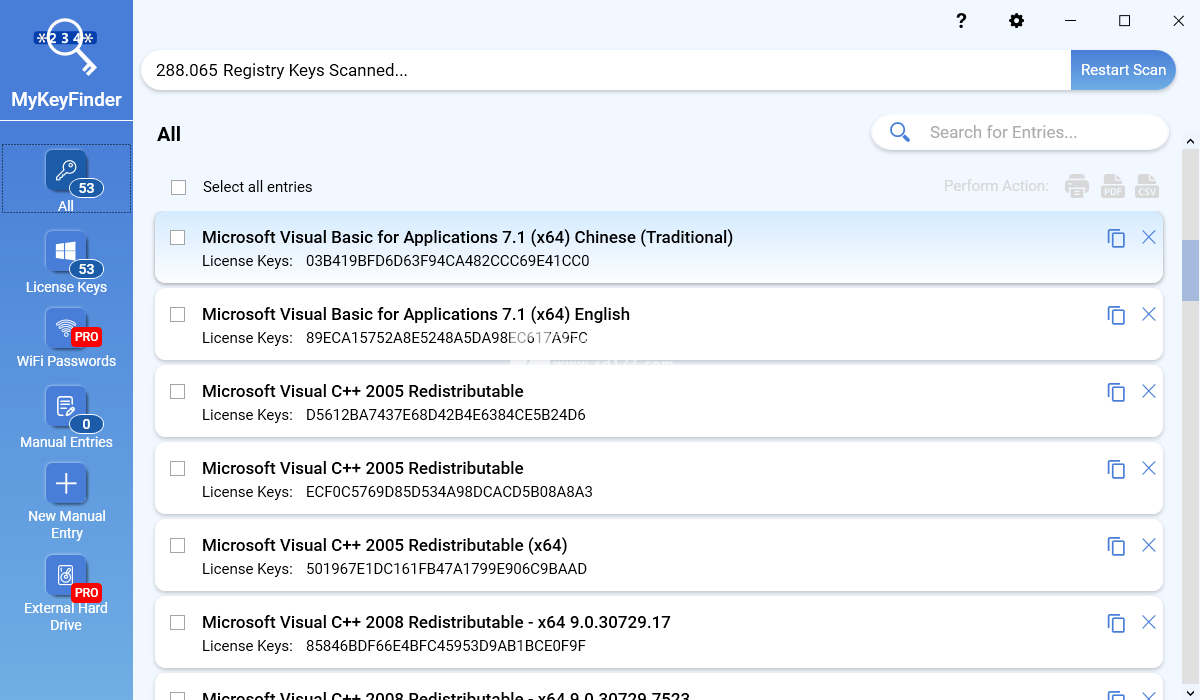Check the Visual C++ 2008 x64 9.0.30729.17 entry
Viewport: 1200px width, 700px height.
tap(178, 622)
